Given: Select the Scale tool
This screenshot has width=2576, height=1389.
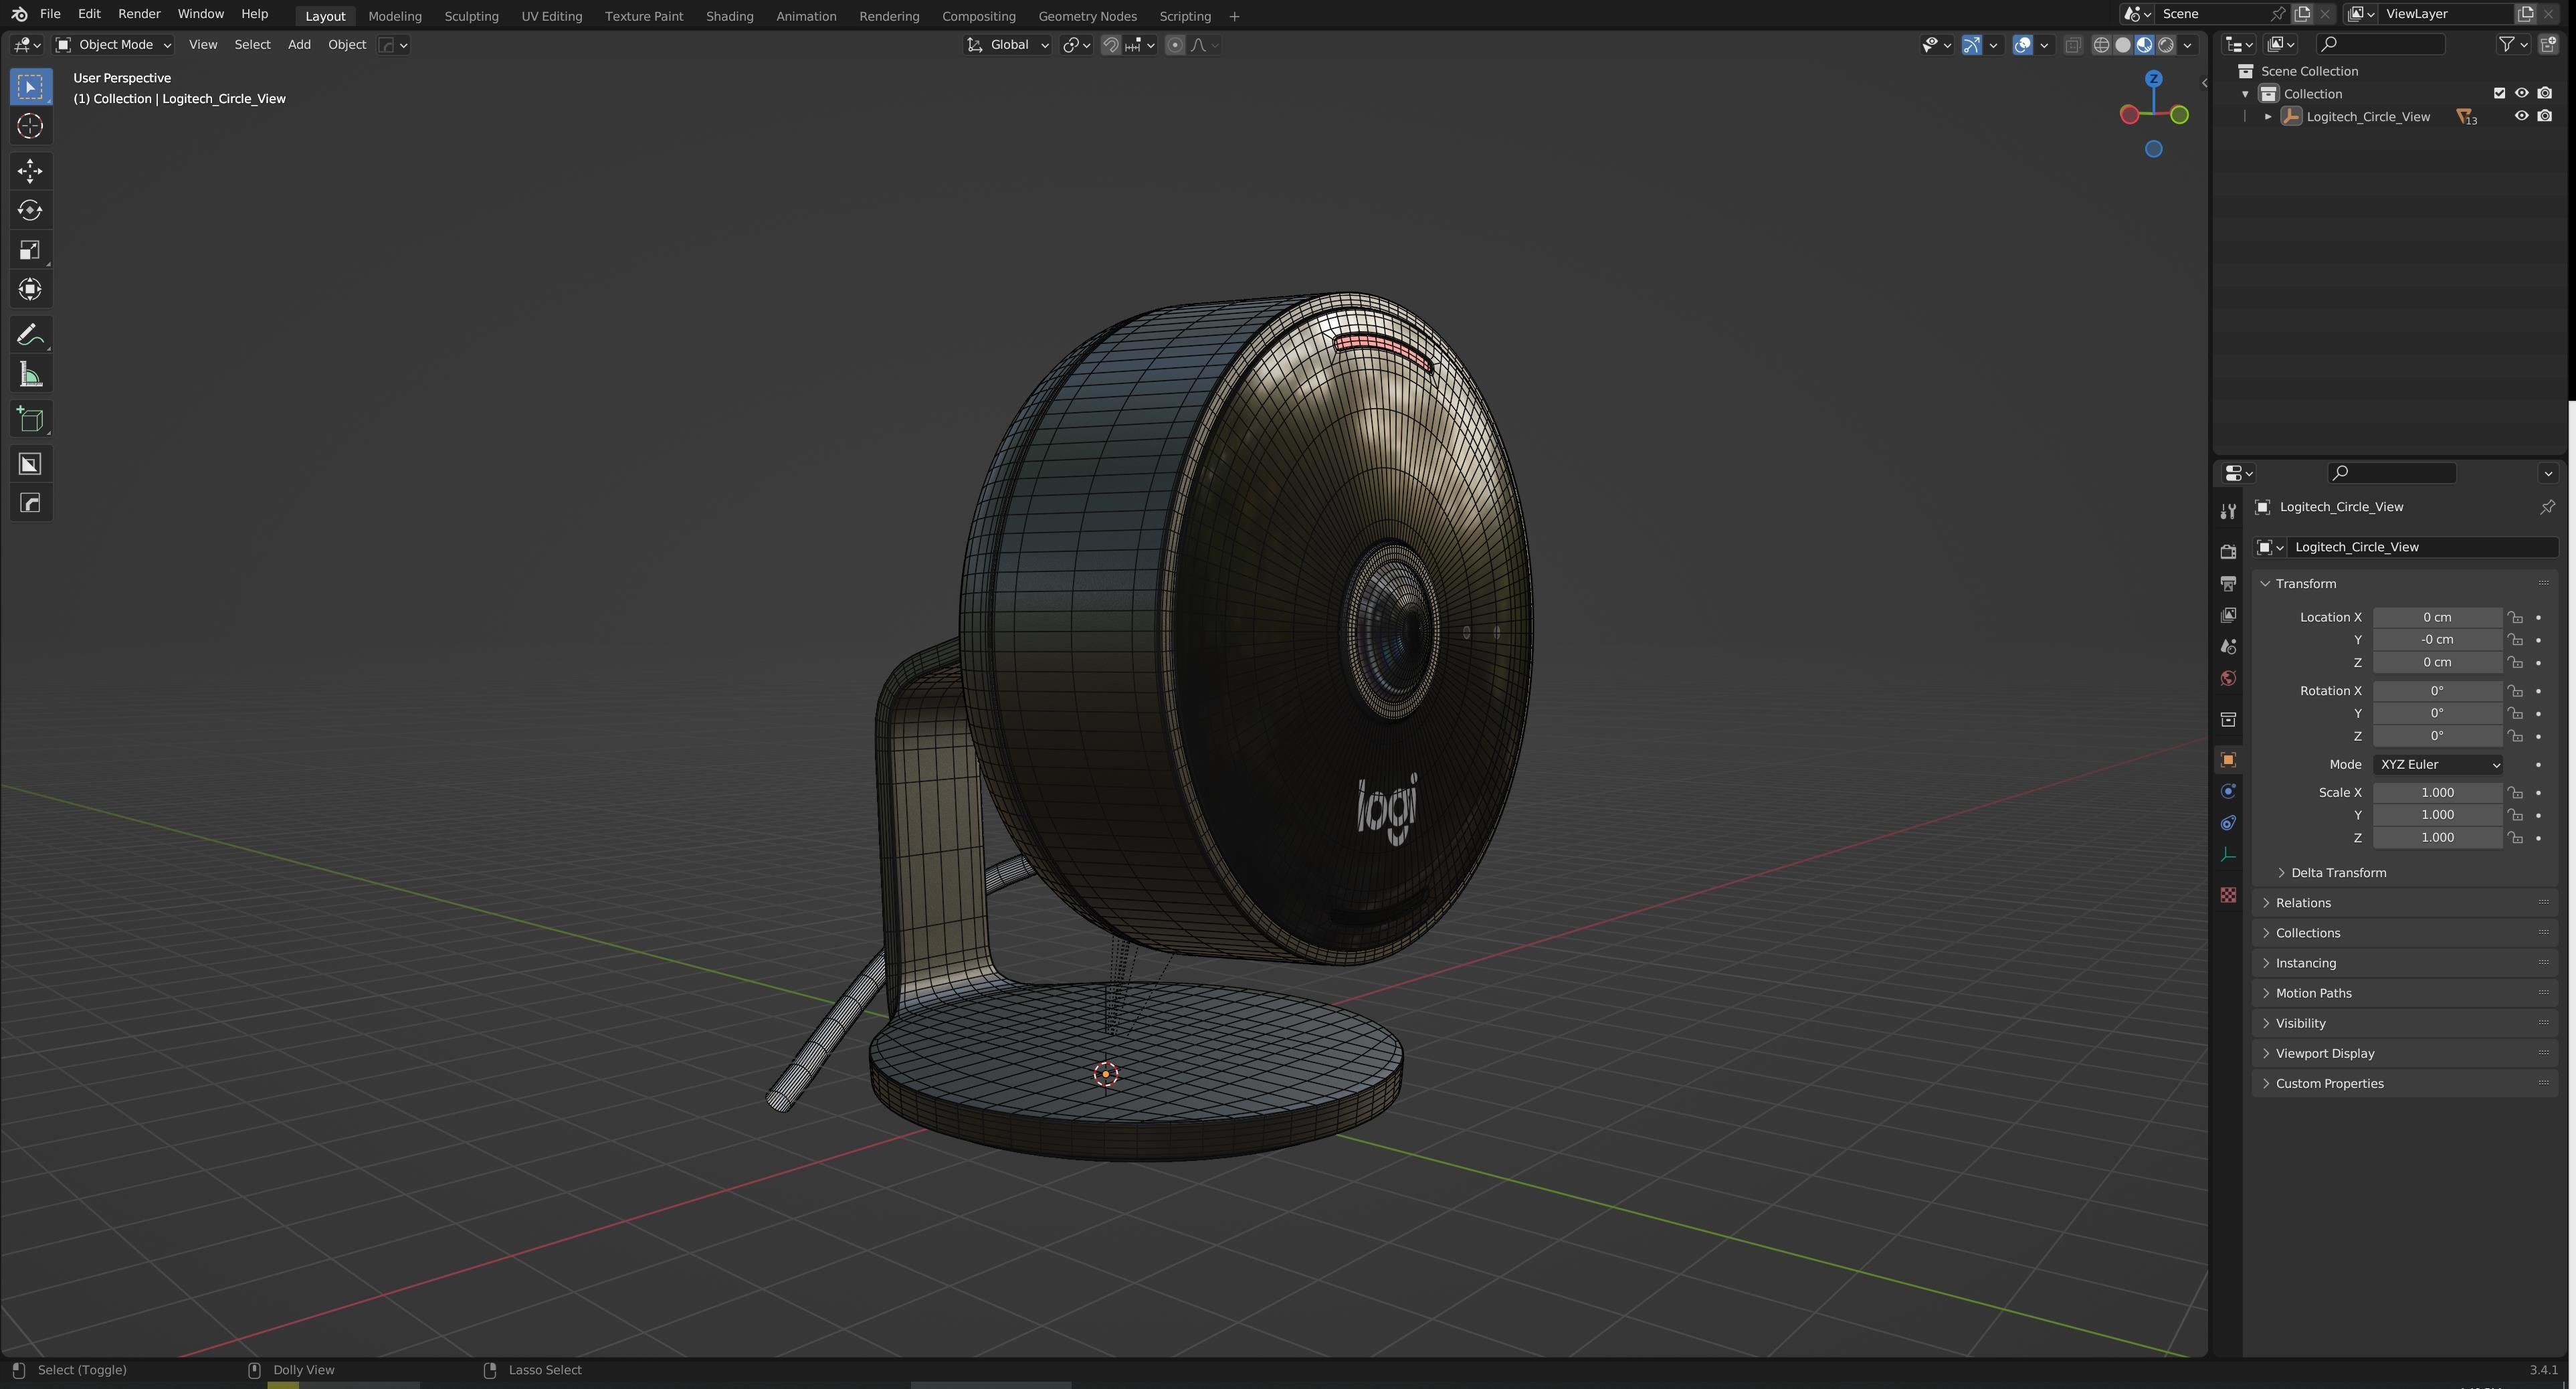Looking at the screenshot, I should 30,250.
